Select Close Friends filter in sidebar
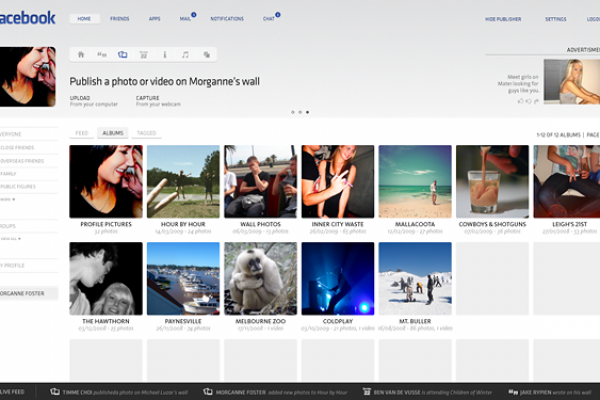Viewport: 600px width, 400px height. coord(17,148)
